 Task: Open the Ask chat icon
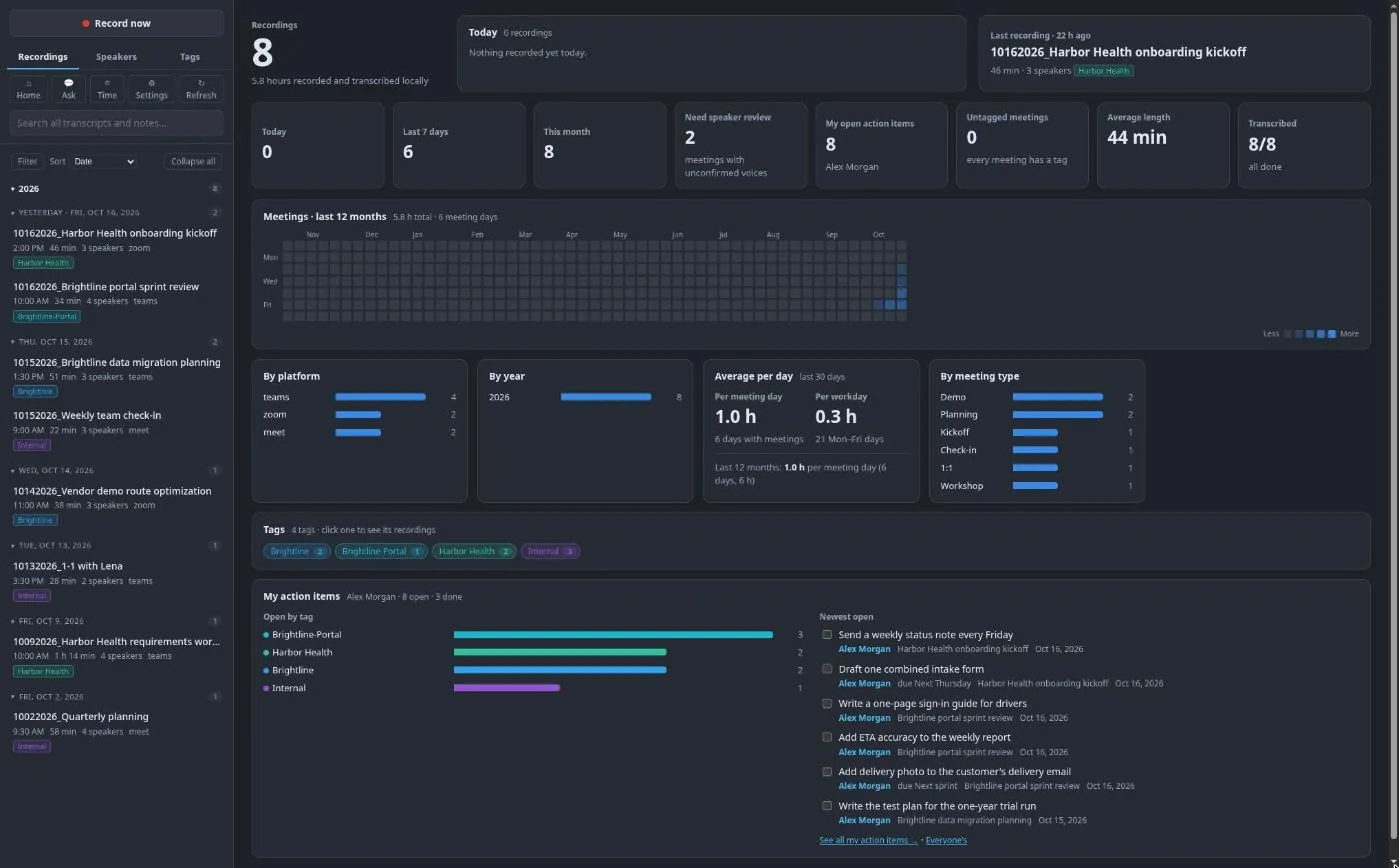click(x=68, y=89)
